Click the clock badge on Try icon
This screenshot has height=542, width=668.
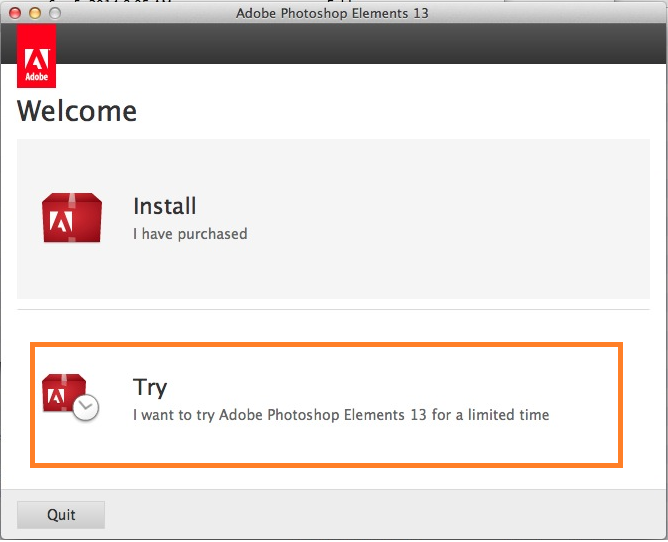(86, 407)
